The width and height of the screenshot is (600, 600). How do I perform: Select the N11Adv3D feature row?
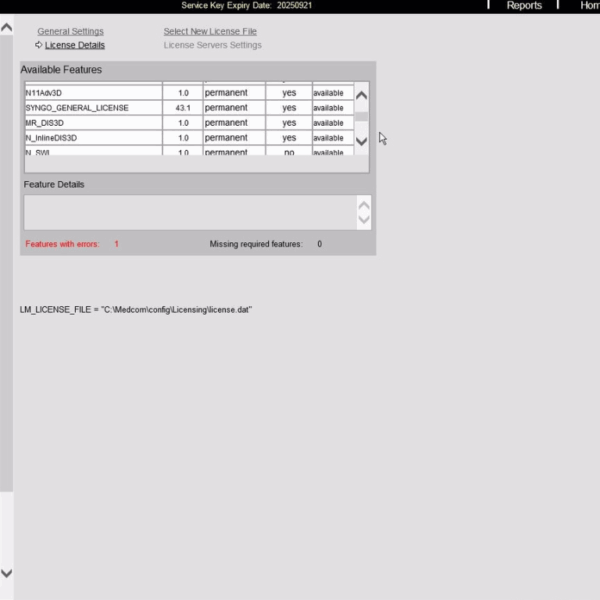pos(93,93)
